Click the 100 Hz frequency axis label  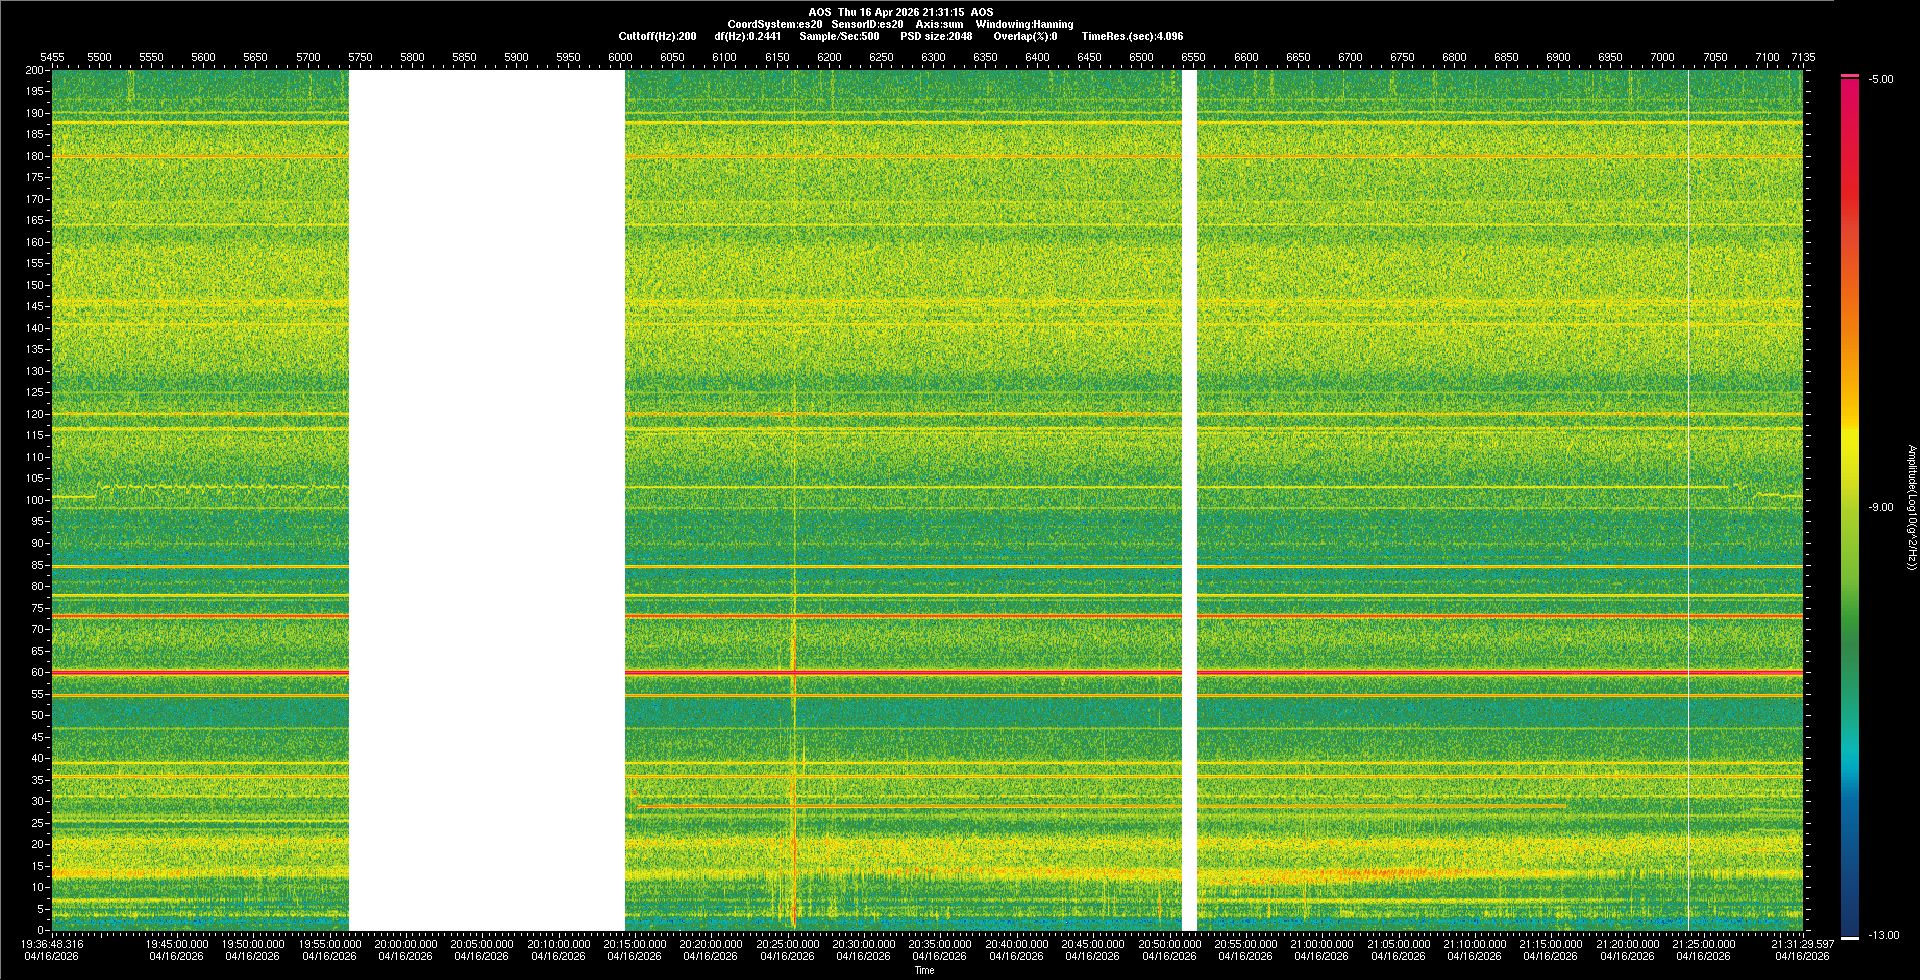click(x=34, y=500)
